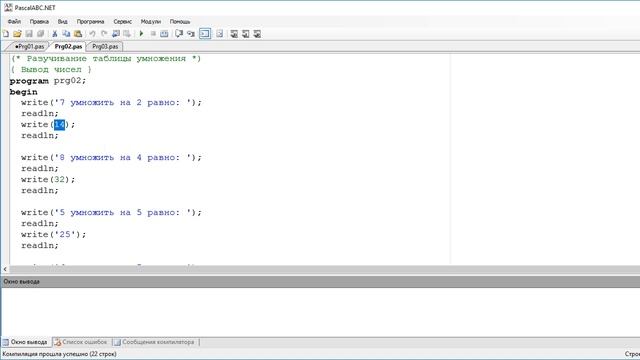Image resolution: width=640 pixels, height=360 pixels.
Task: Click on the 'begin' keyword
Action: 24,92
